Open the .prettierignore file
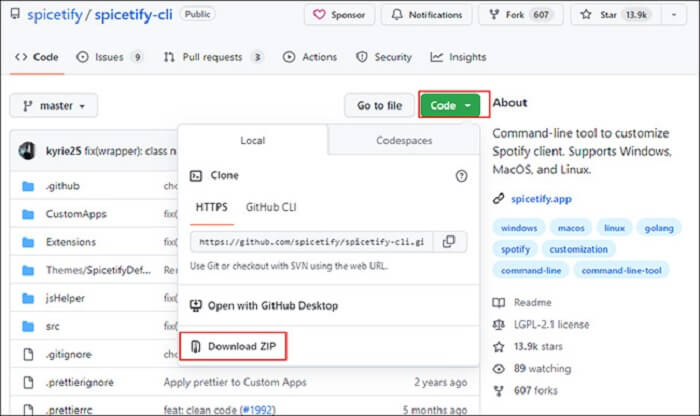This screenshot has width=700, height=416. [x=79, y=383]
